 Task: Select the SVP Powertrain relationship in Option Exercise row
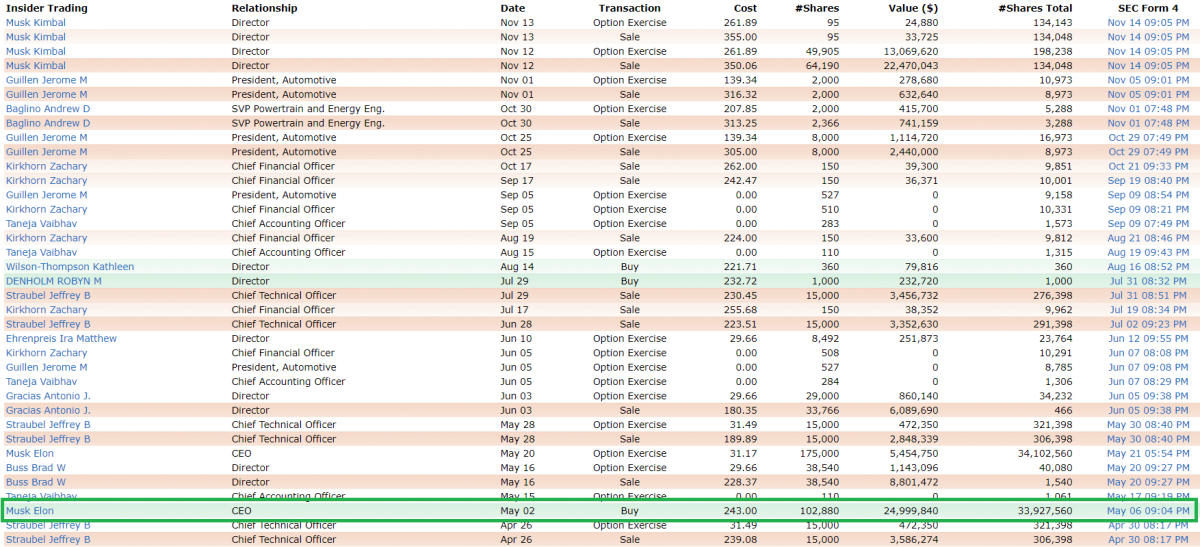pyautogui.click(x=308, y=108)
